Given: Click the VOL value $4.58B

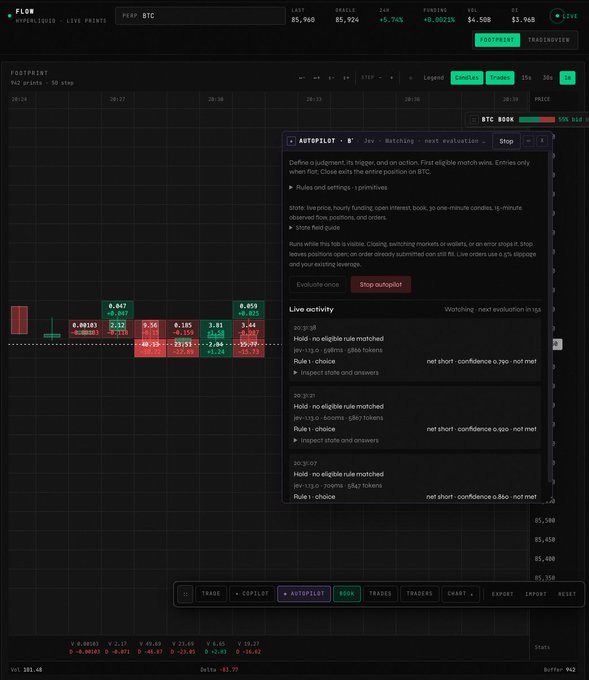Looking at the screenshot, I should (479, 20).
